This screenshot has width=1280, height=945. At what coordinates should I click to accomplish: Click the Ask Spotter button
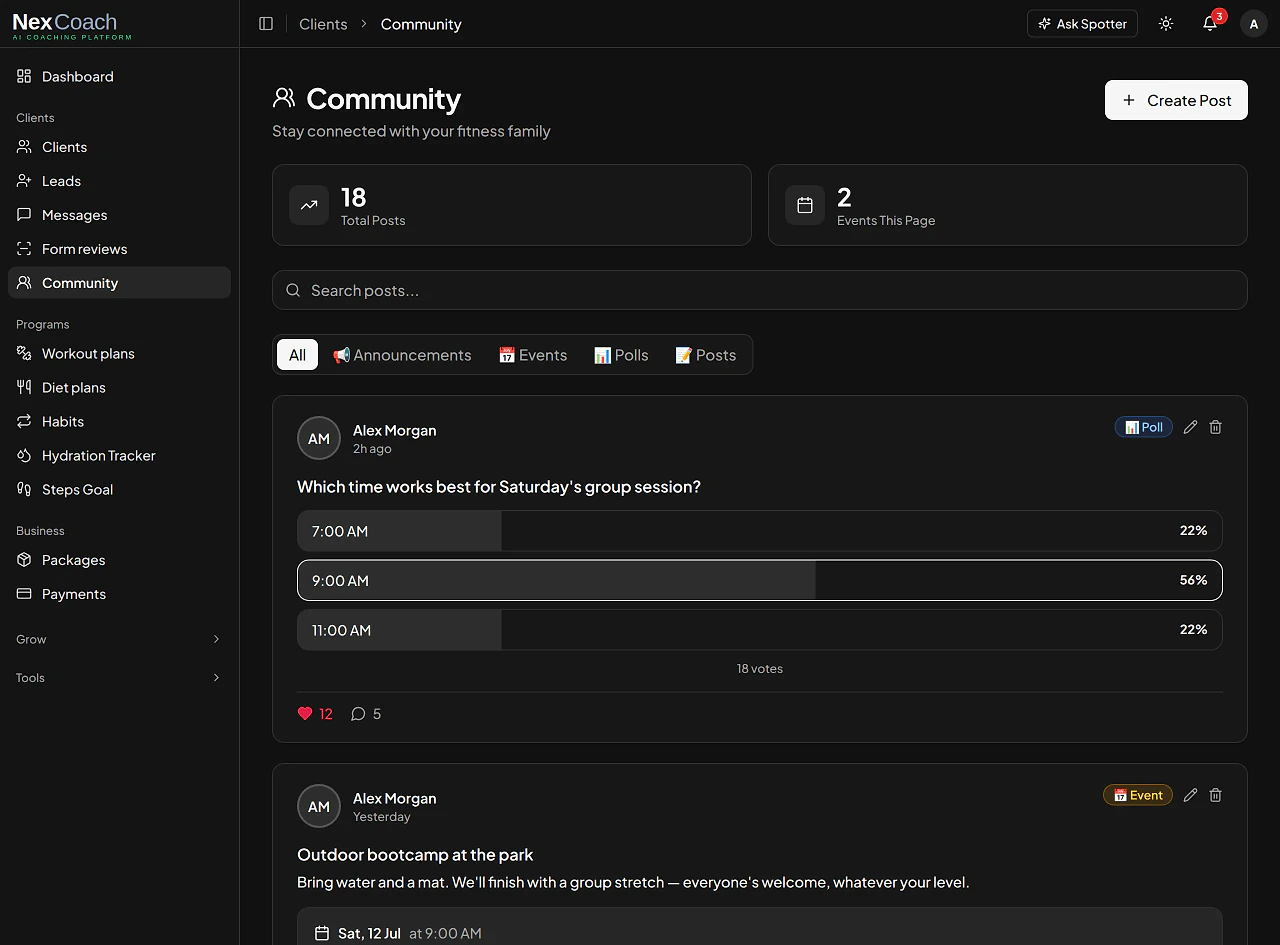(x=1082, y=24)
